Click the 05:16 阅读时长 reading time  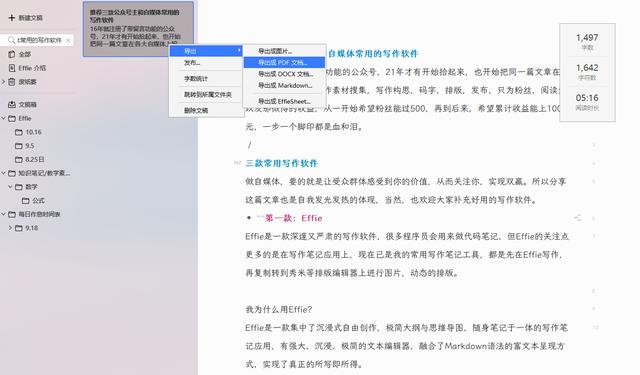tap(587, 102)
